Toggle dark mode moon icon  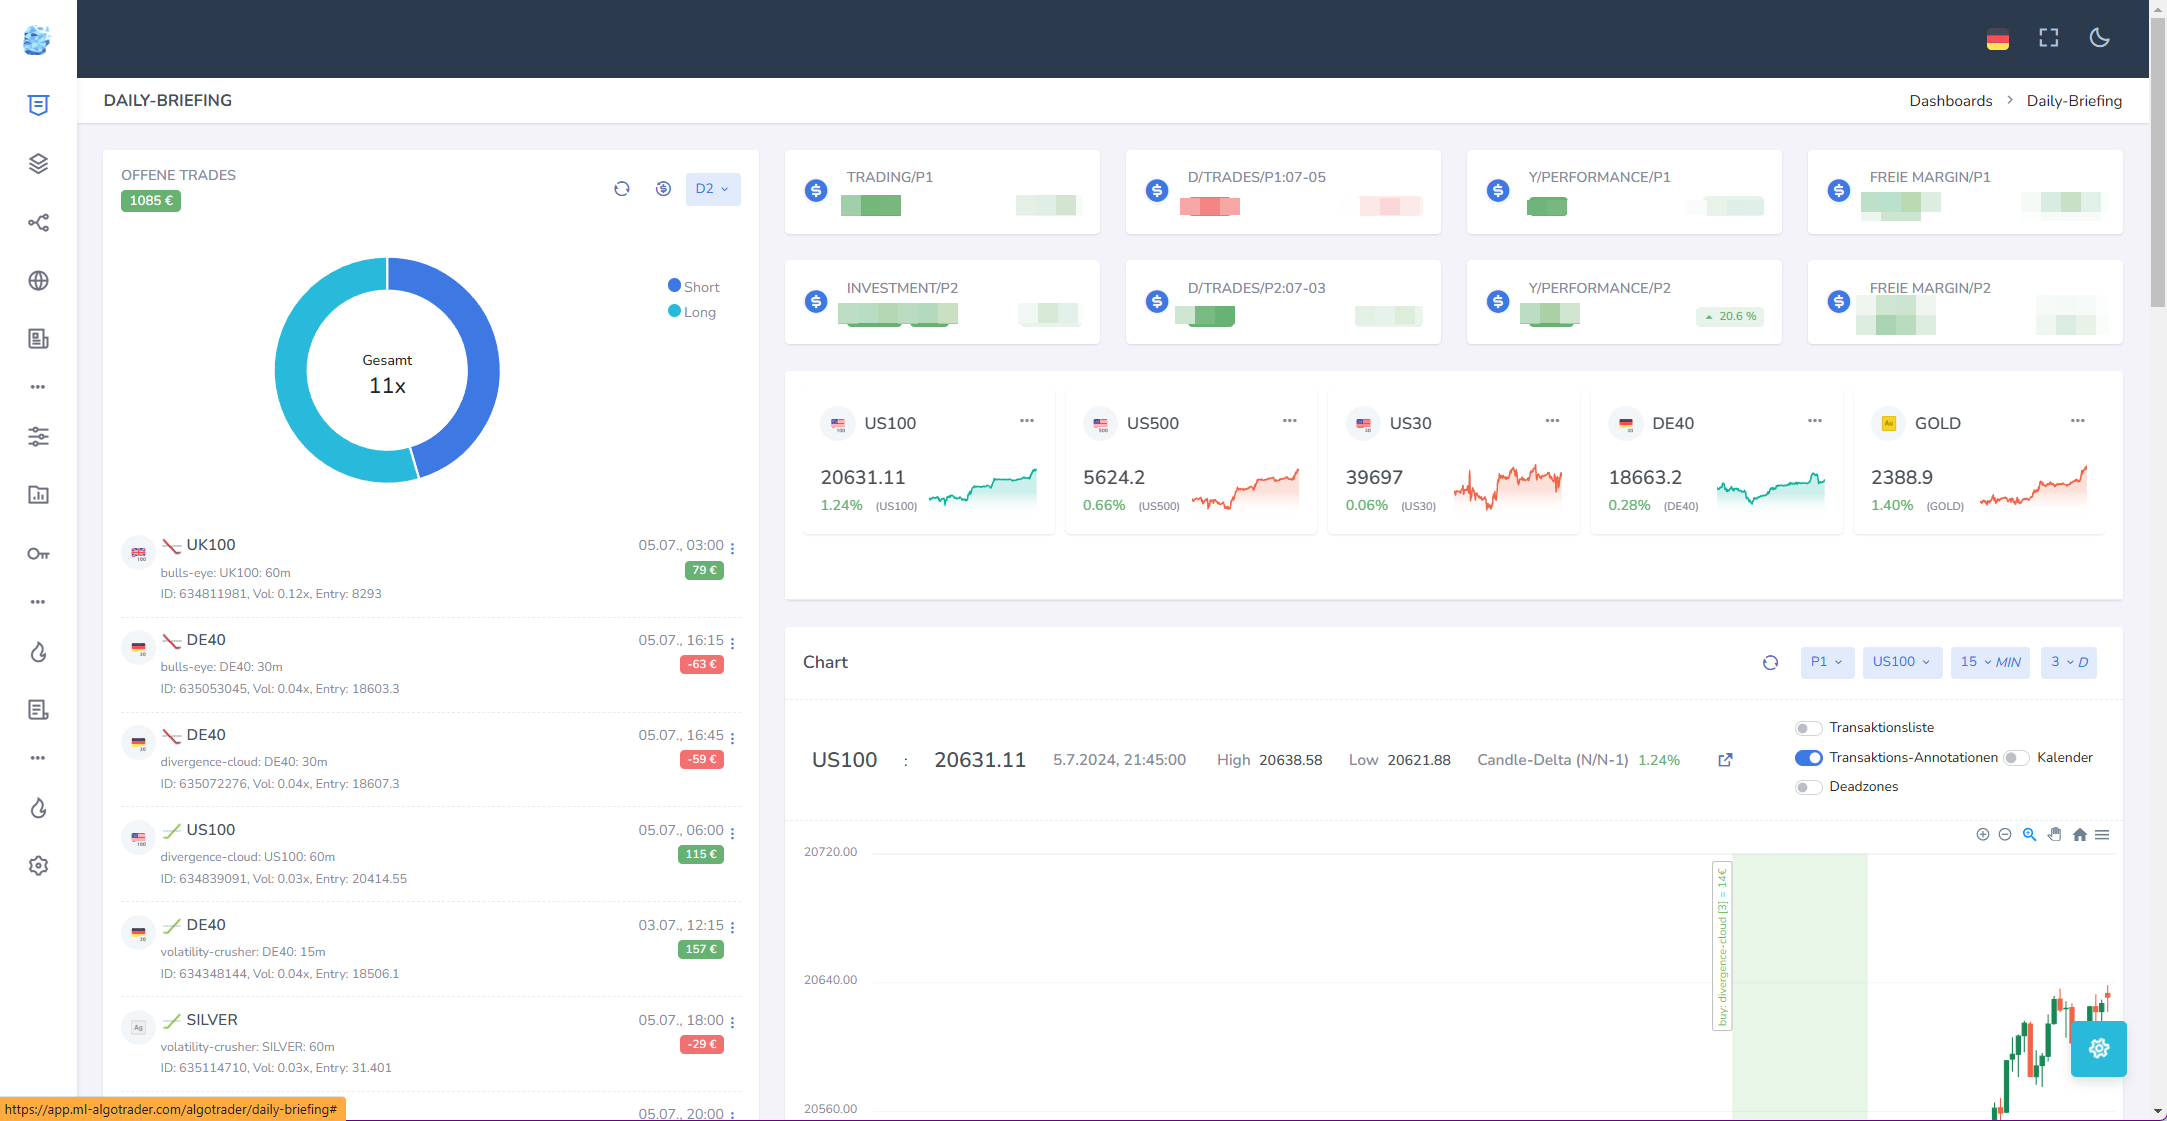[x=2099, y=38]
